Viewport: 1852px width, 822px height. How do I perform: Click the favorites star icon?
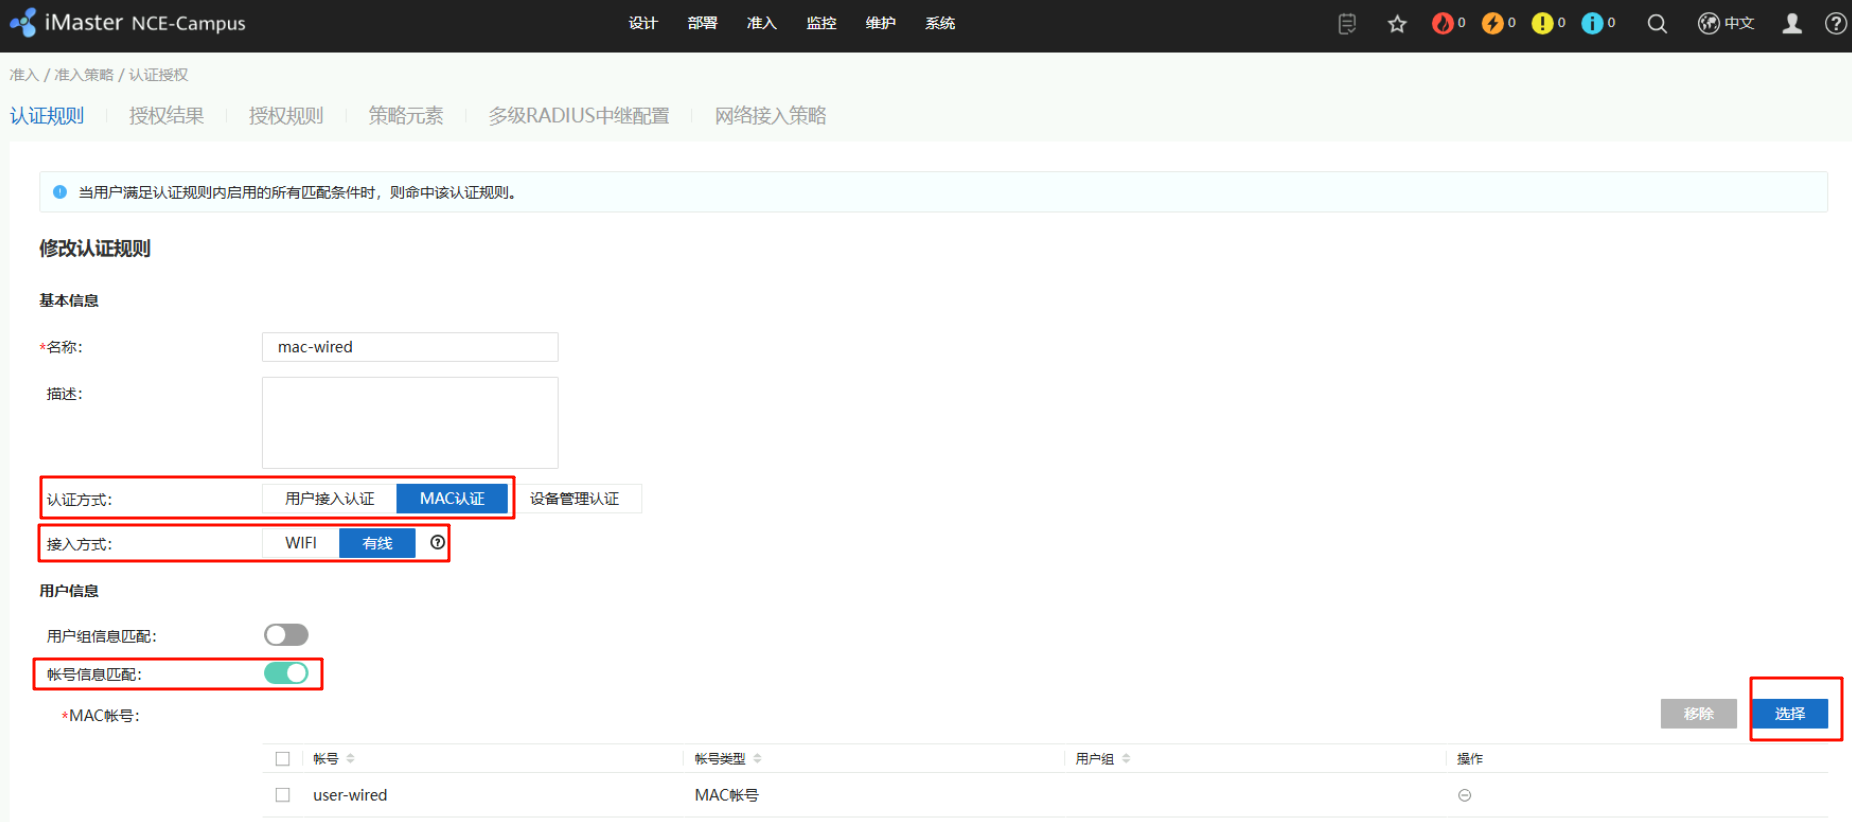tap(1397, 24)
